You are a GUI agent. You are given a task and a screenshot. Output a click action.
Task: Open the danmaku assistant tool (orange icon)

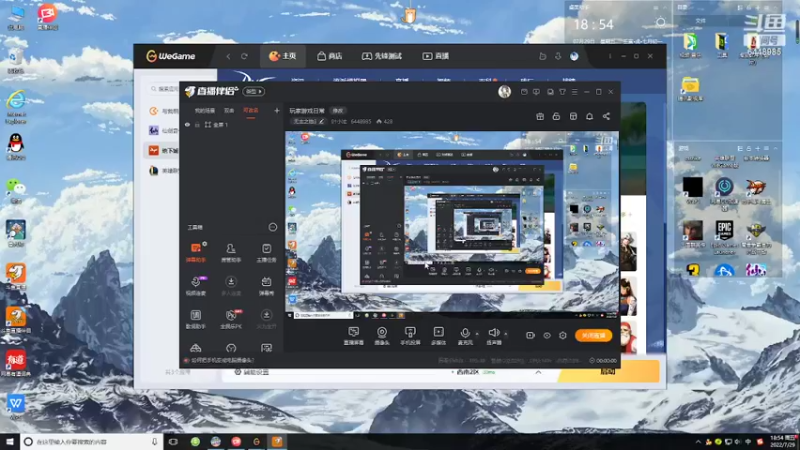(x=195, y=252)
